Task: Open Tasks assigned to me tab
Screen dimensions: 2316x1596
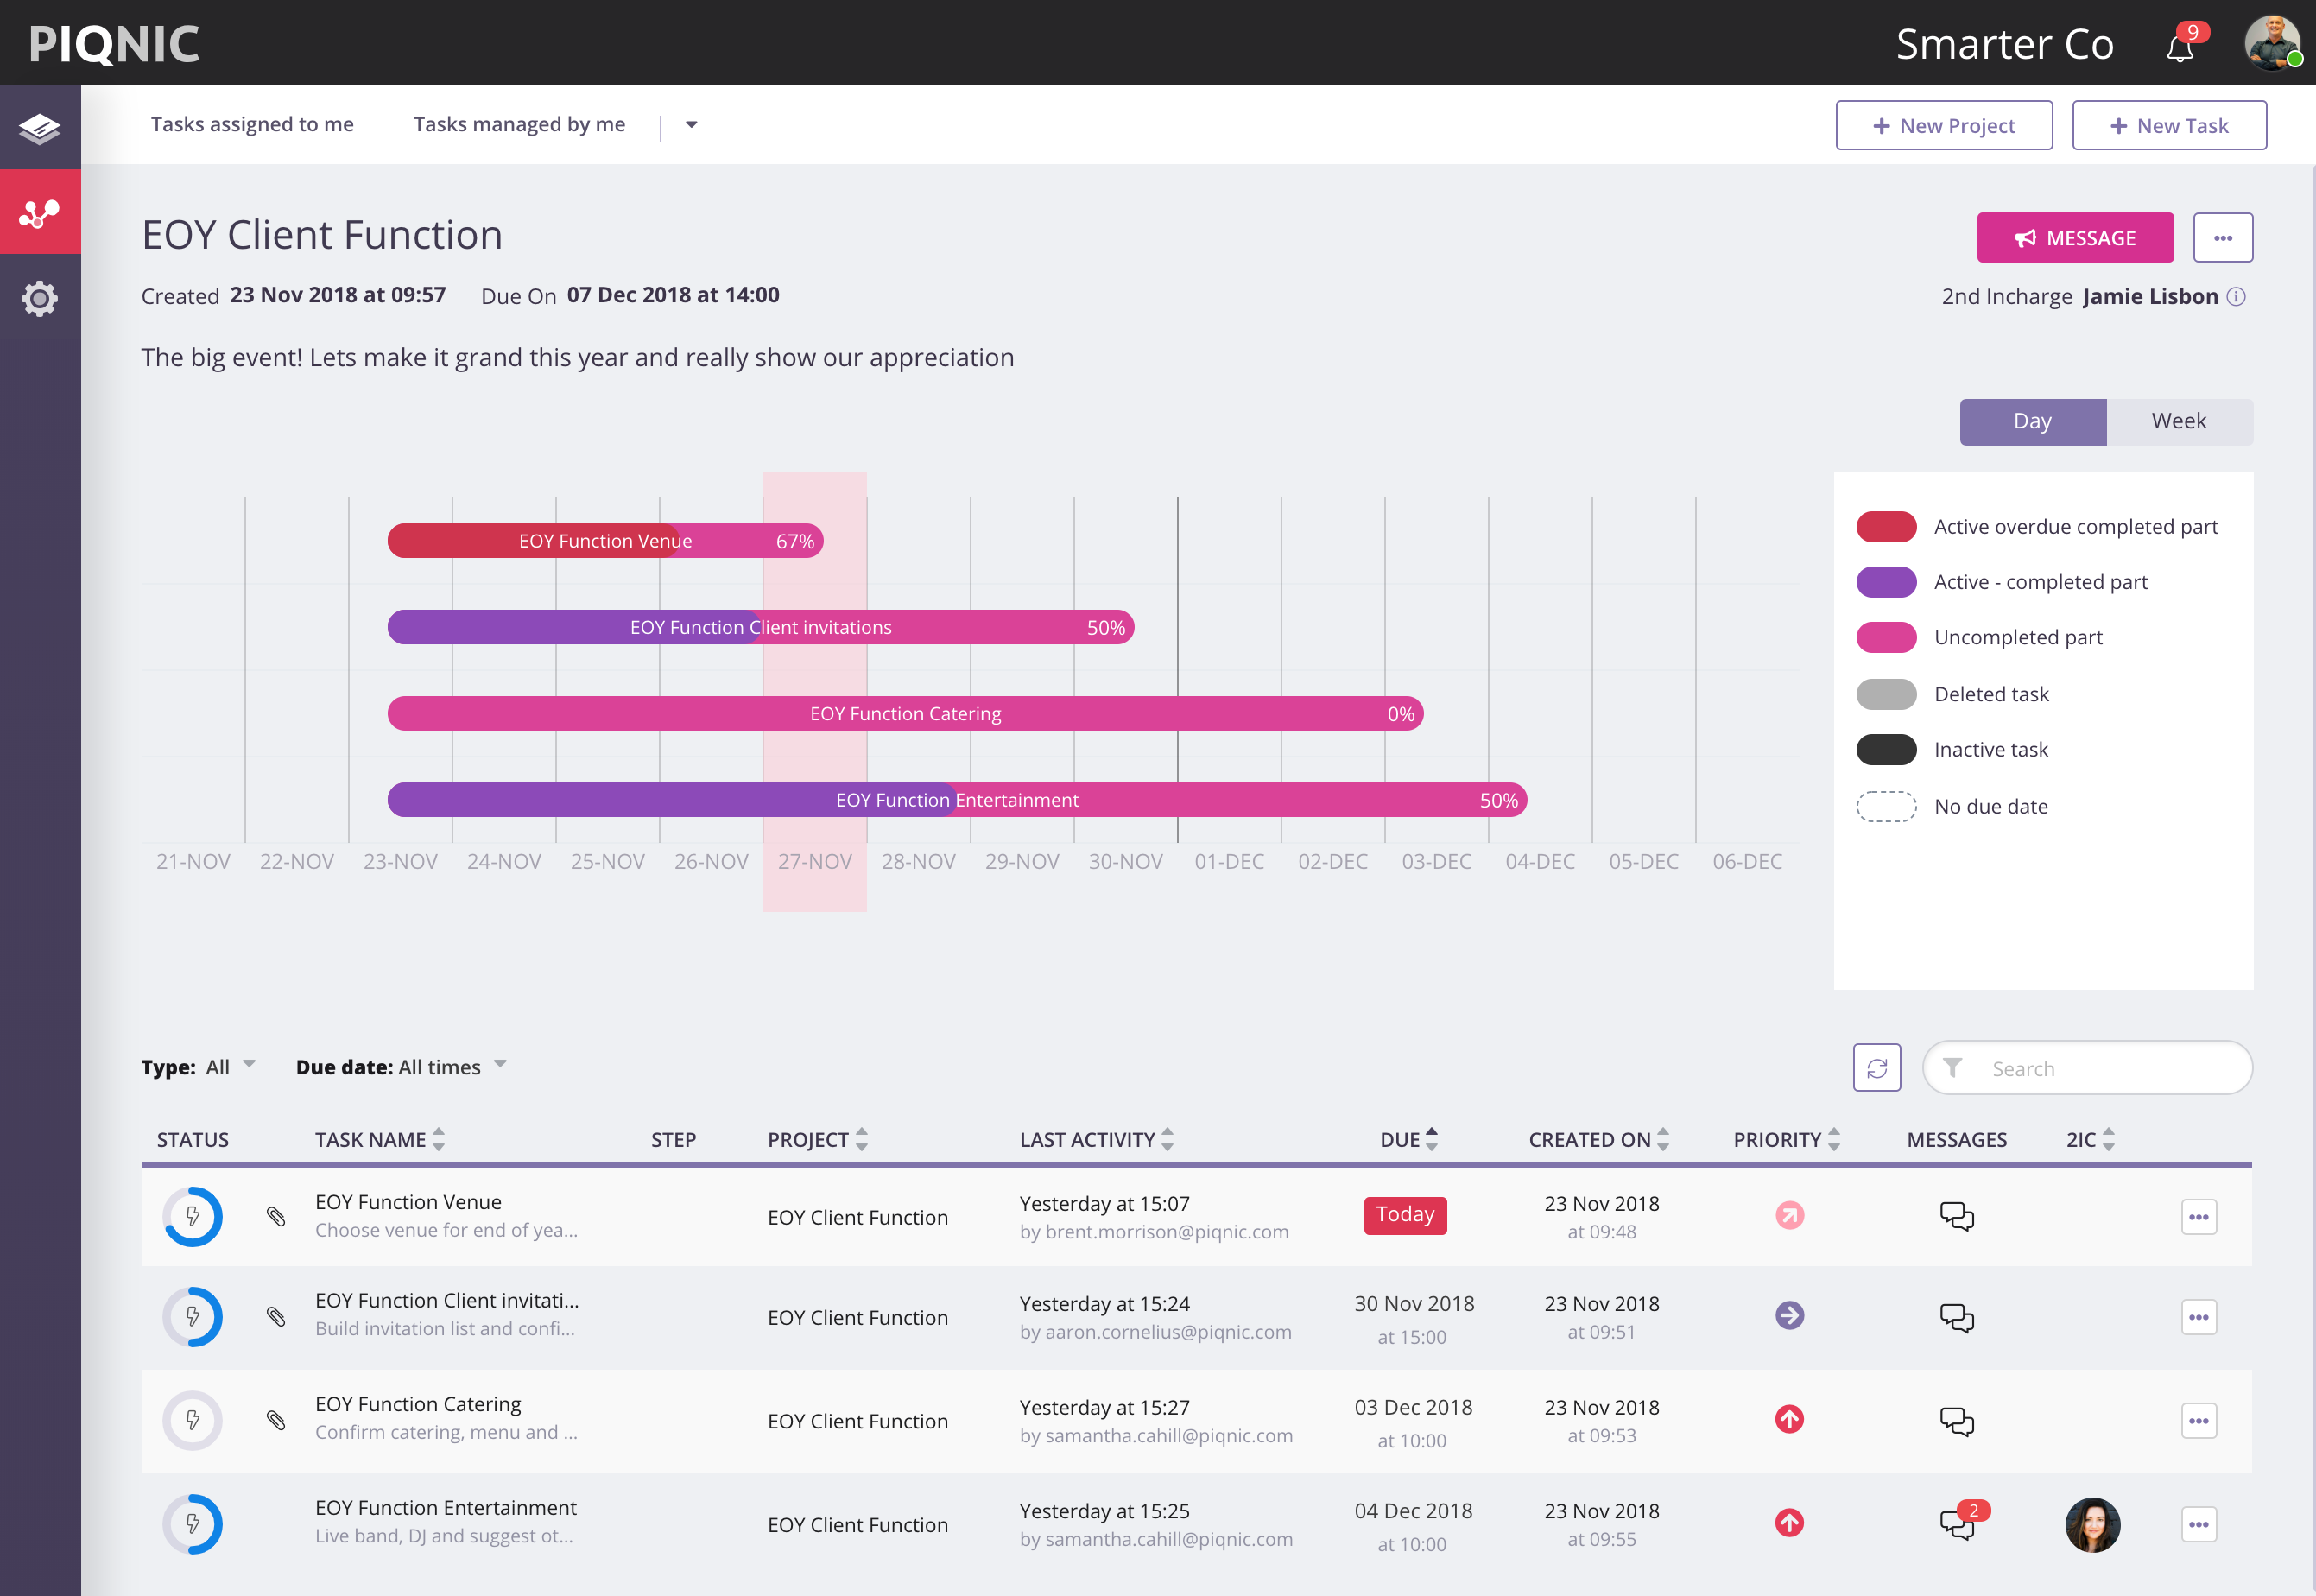Action: (x=252, y=125)
